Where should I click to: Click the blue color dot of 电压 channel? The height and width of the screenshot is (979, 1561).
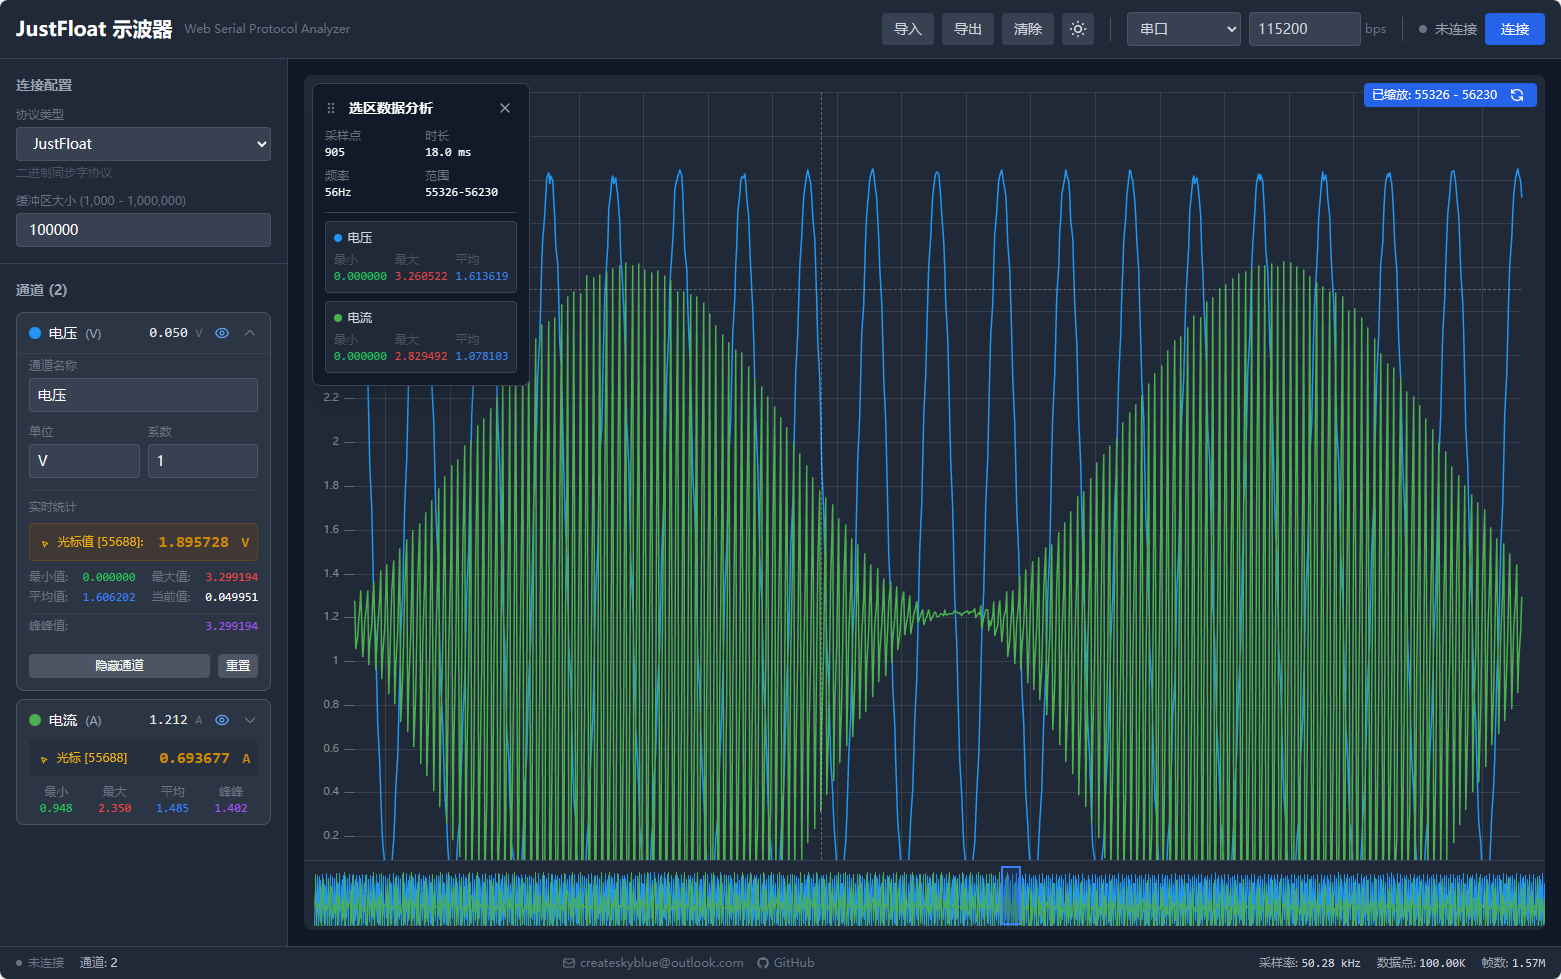pyautogui.click(x=35, y=333)
